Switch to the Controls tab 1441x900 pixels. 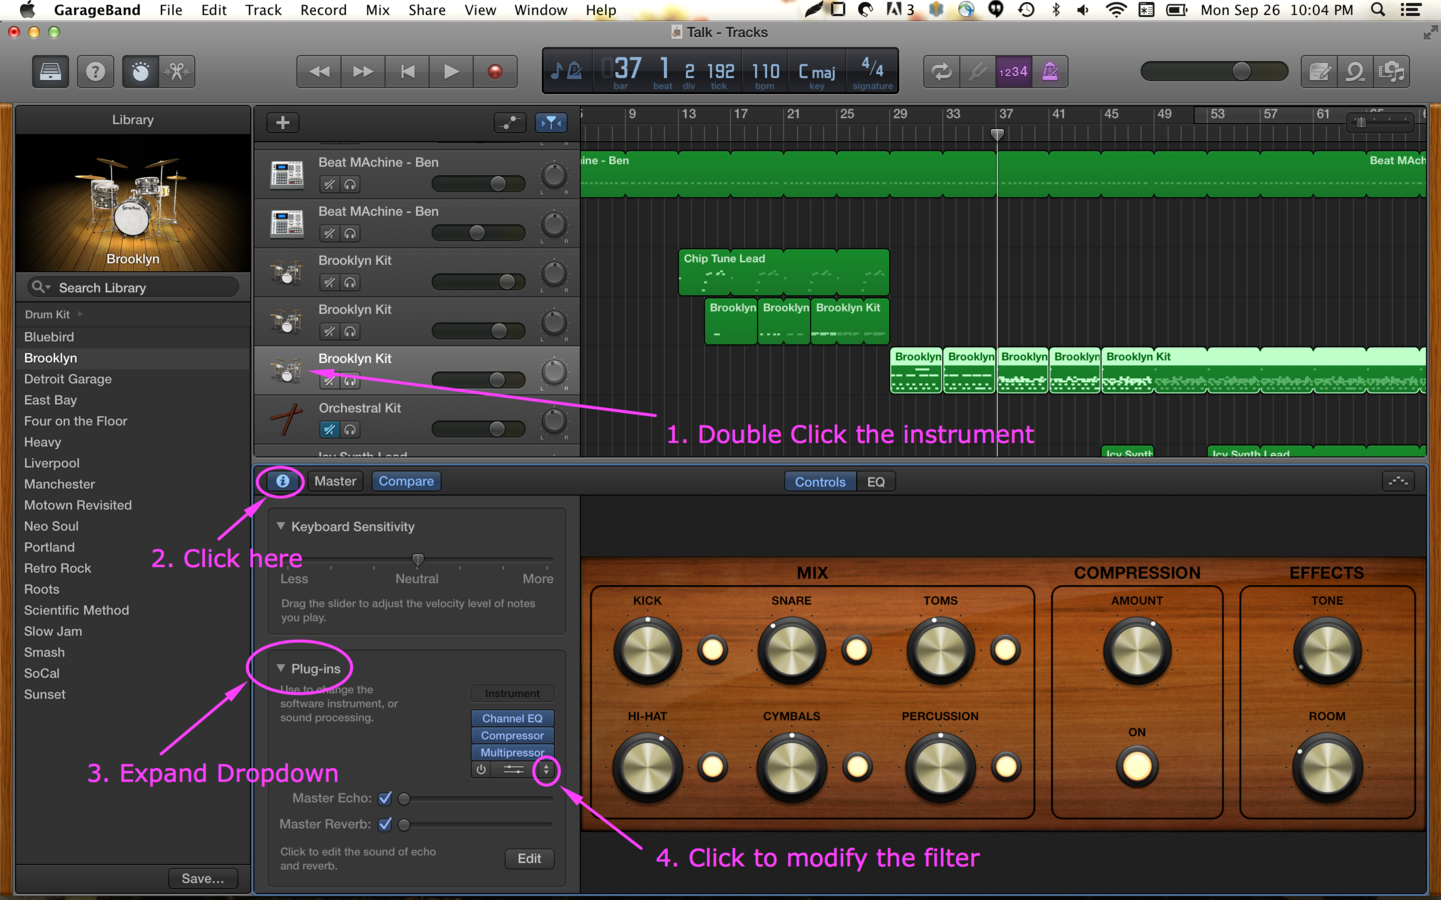click(820, 482)
